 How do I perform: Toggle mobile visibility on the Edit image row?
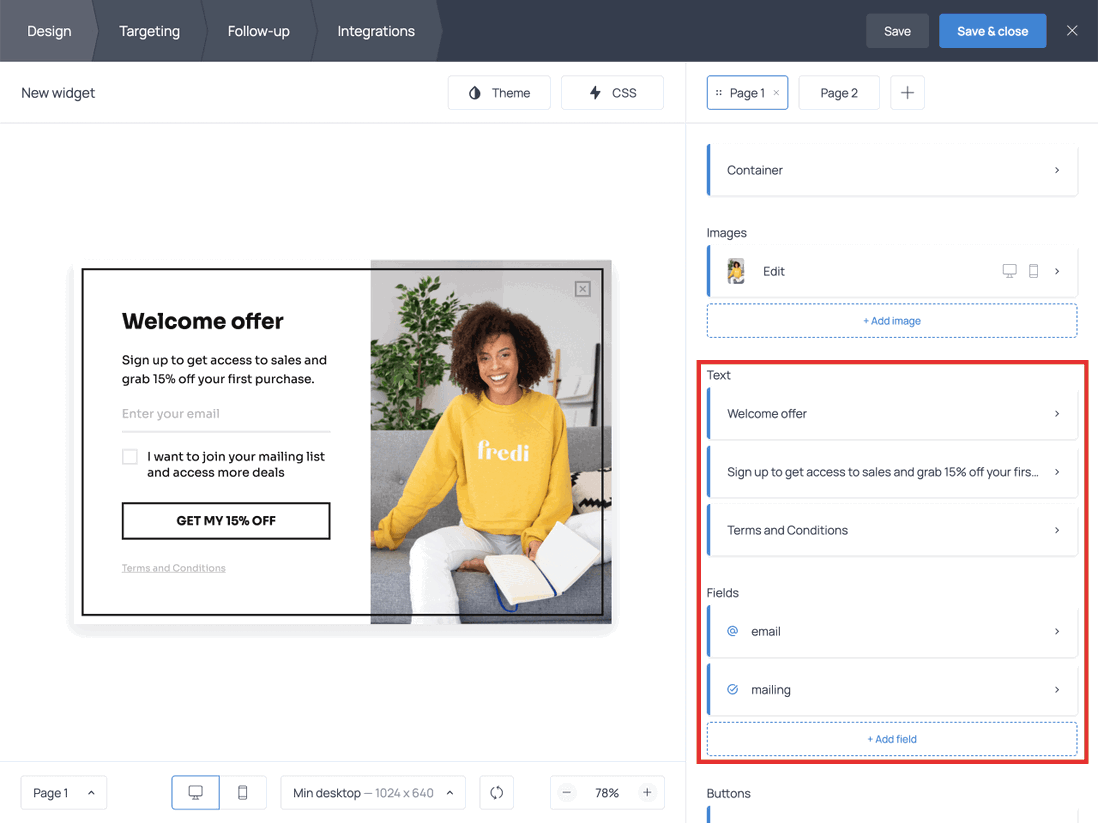[1035, 270]
